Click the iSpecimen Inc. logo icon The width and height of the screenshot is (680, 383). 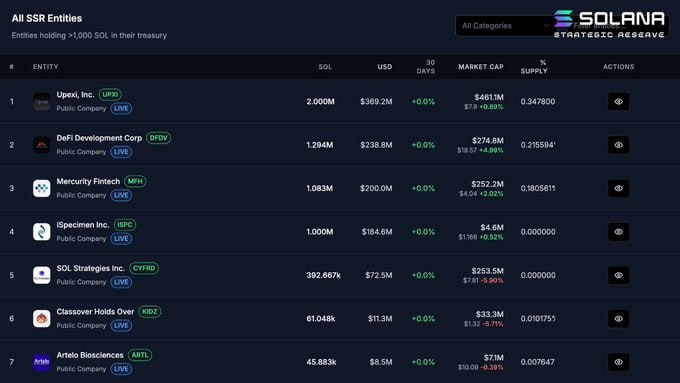(42, 232)
